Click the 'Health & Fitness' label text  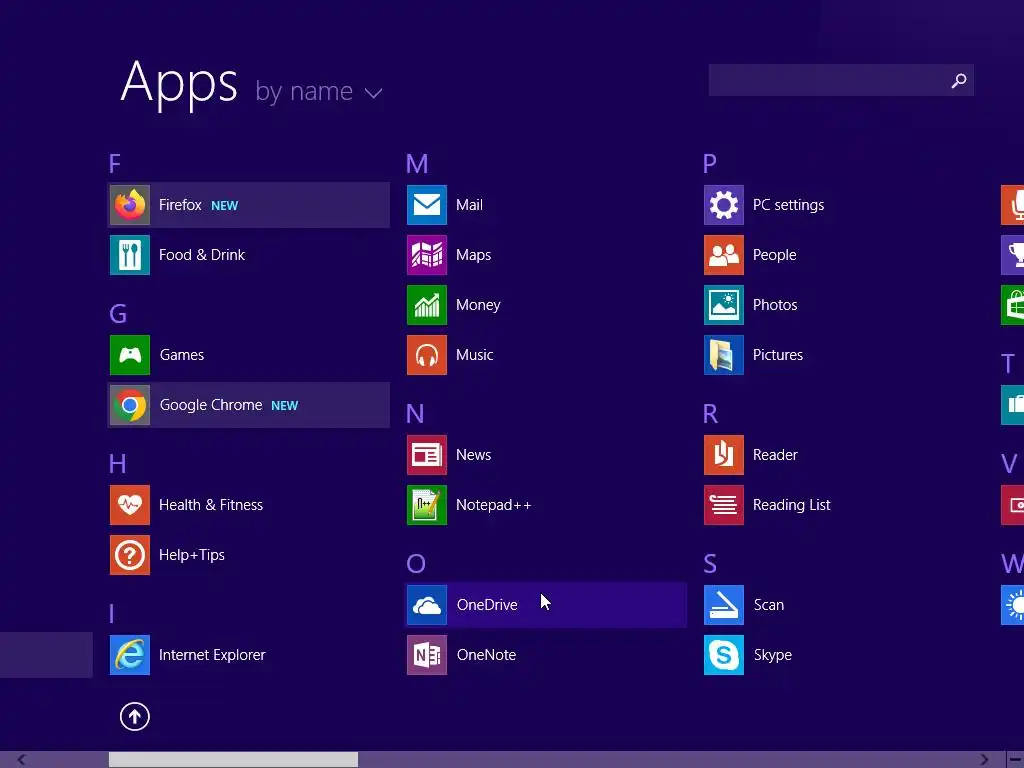211,505
